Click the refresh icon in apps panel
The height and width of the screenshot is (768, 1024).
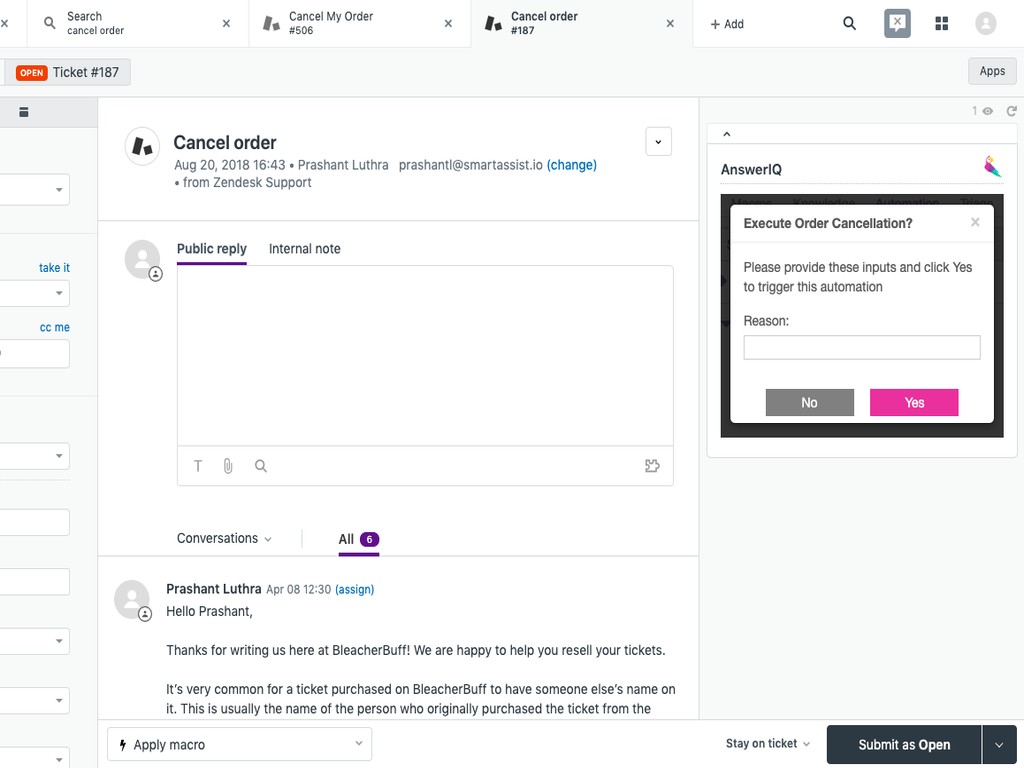tap(1011, 111)
